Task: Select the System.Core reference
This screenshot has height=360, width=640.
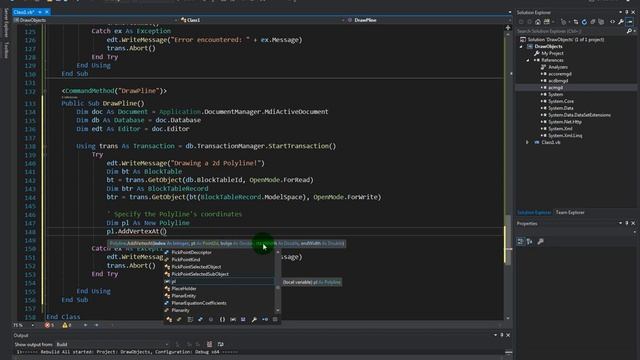Action: [x=560, y=101]
